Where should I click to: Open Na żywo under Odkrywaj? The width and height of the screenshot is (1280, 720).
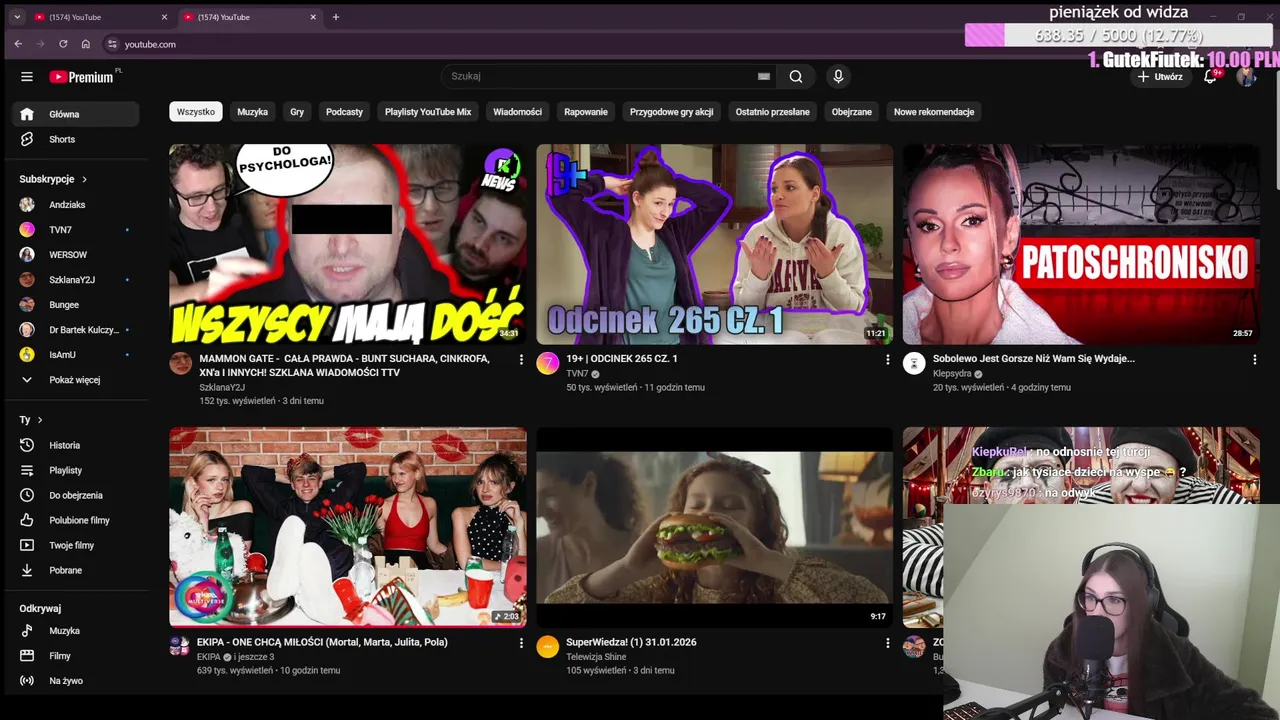point(76,681)
